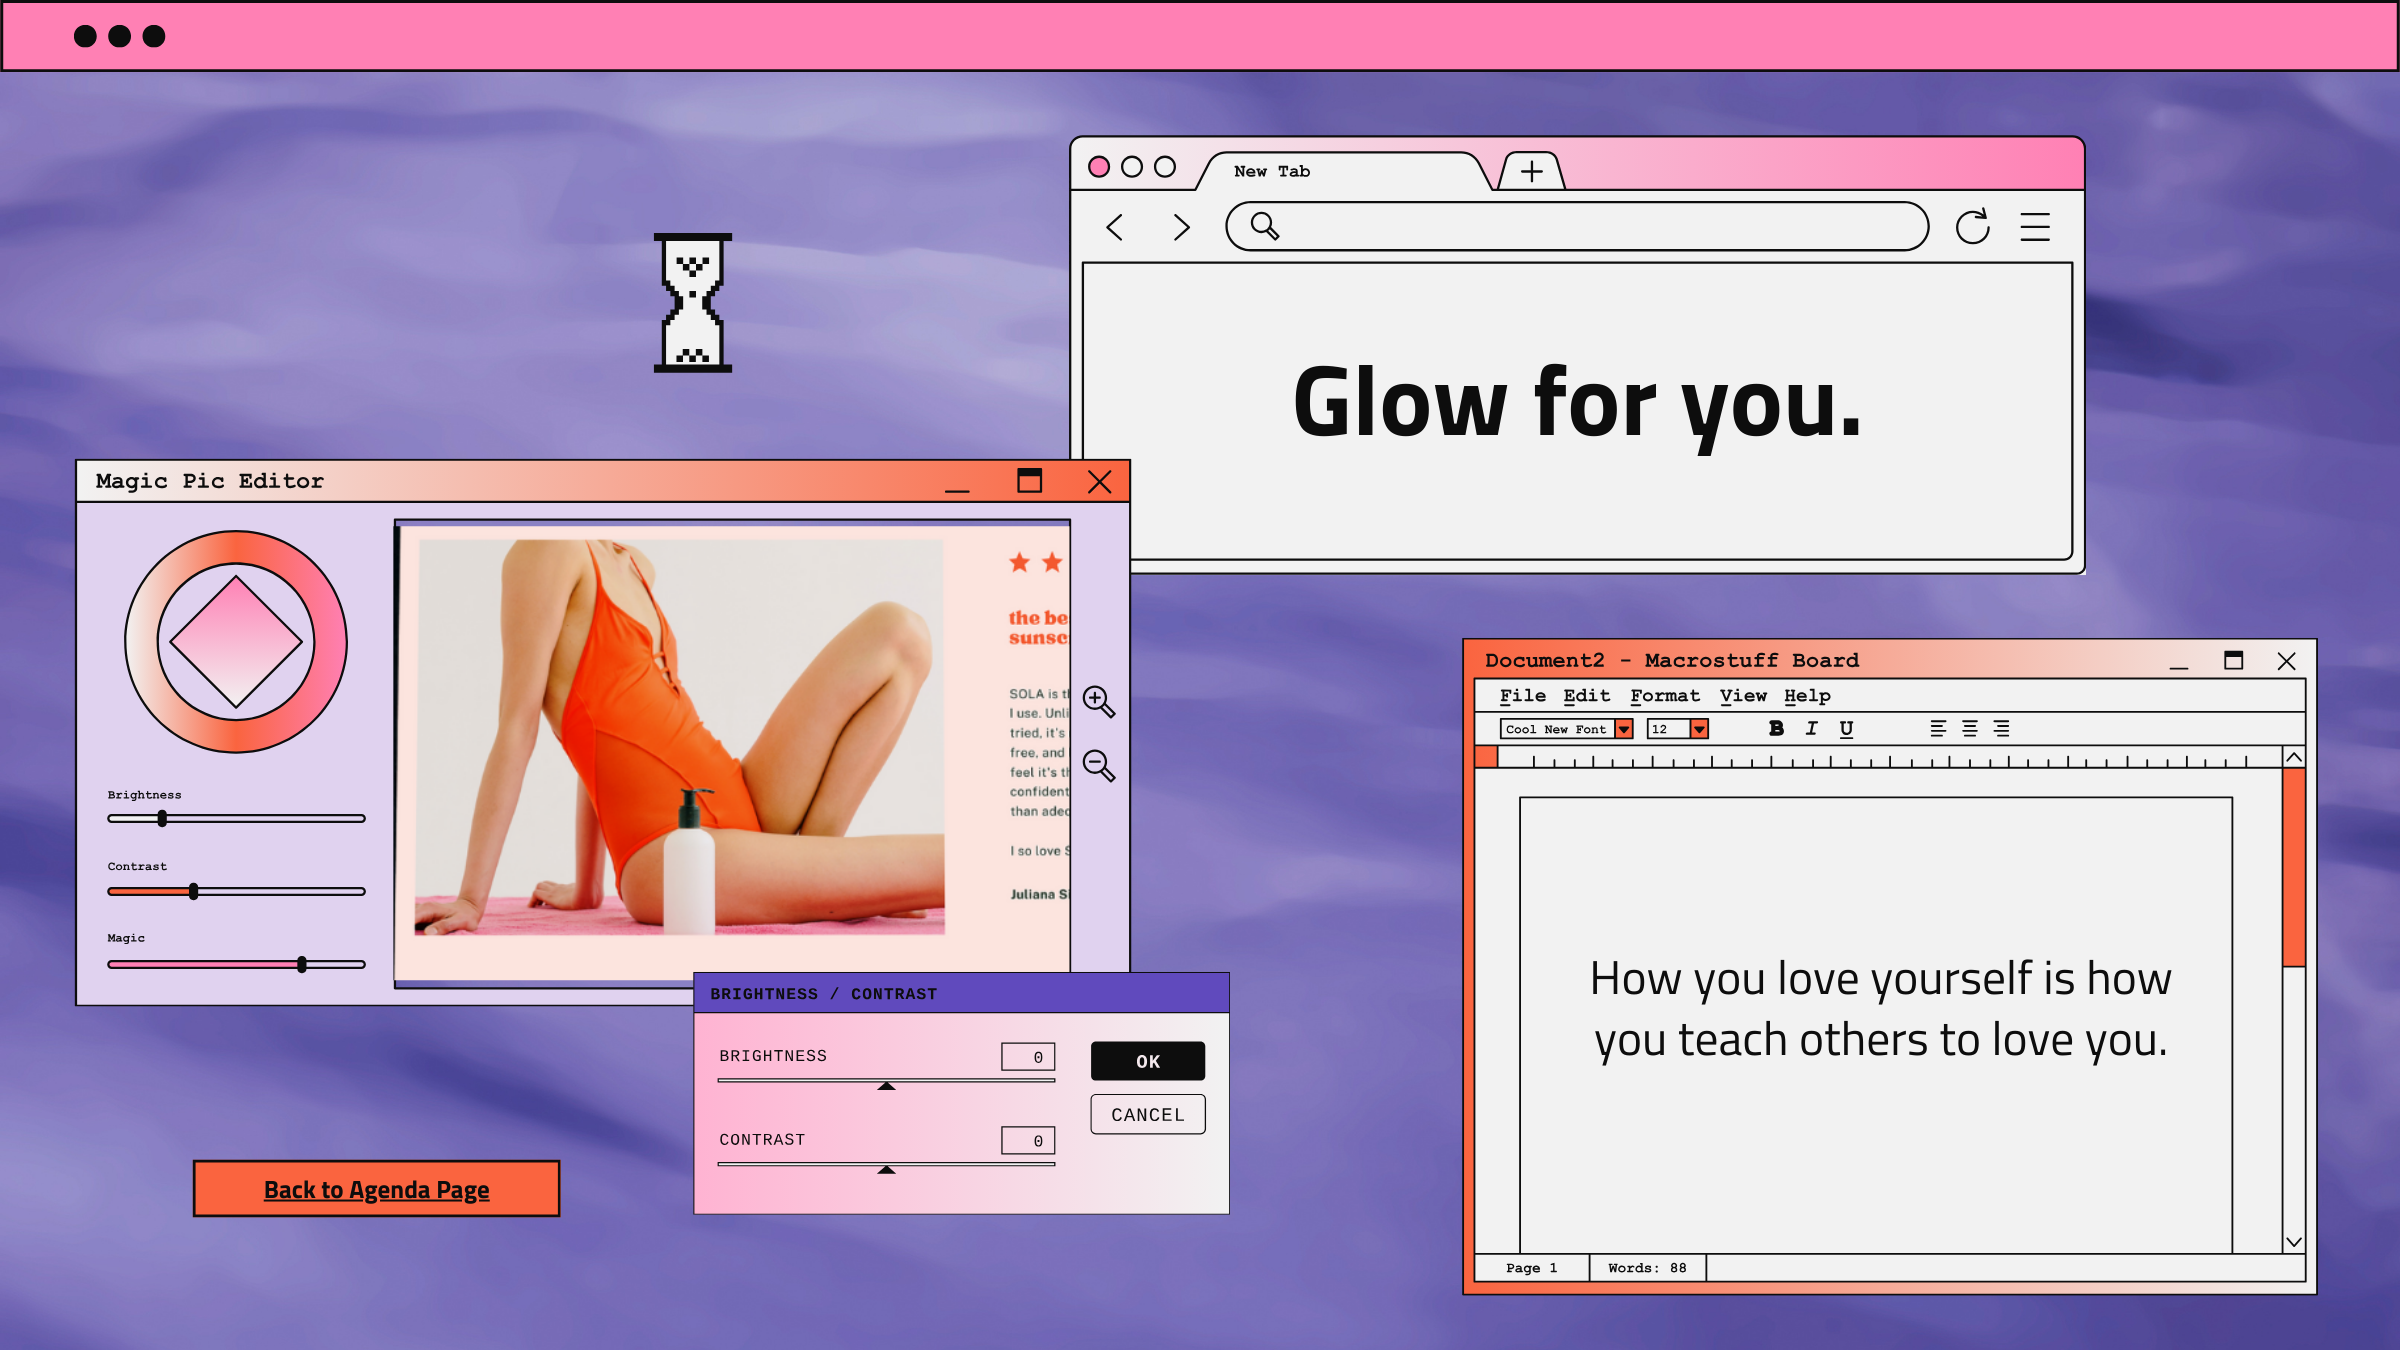Go back using browser back arrow

pyautogui.click(x=1115, y=227)
